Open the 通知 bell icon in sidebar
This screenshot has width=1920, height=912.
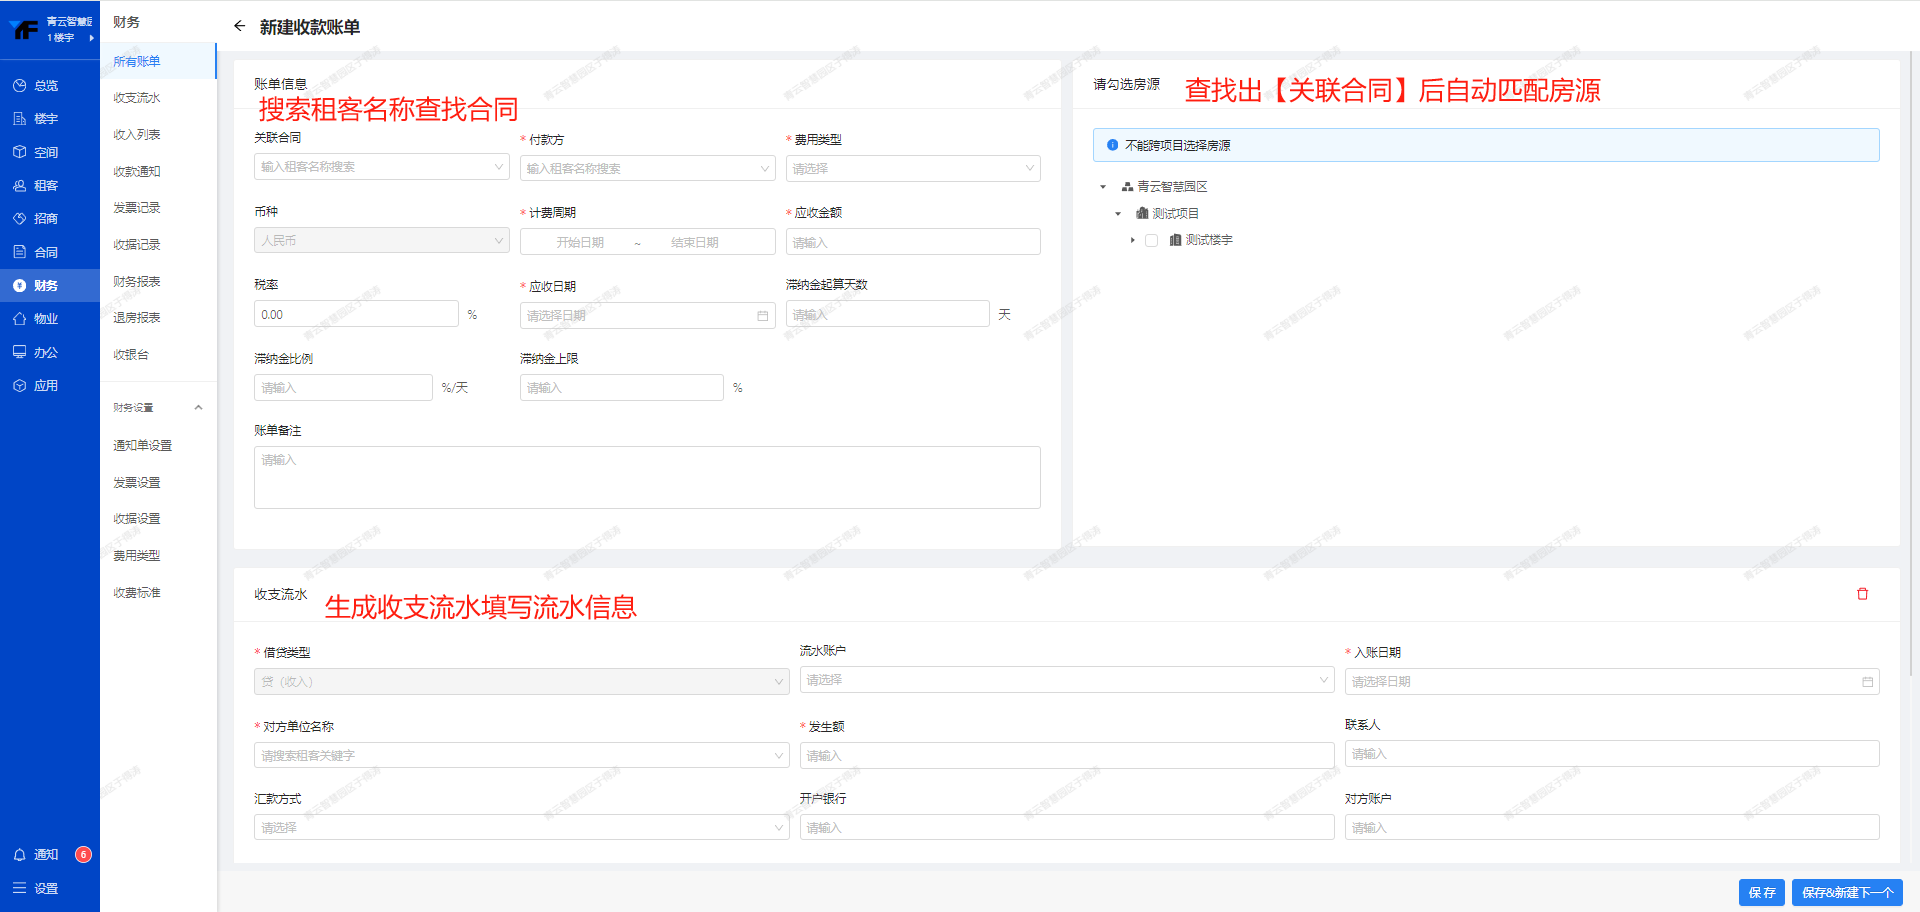pyautogui.click(x=19, y=855)
